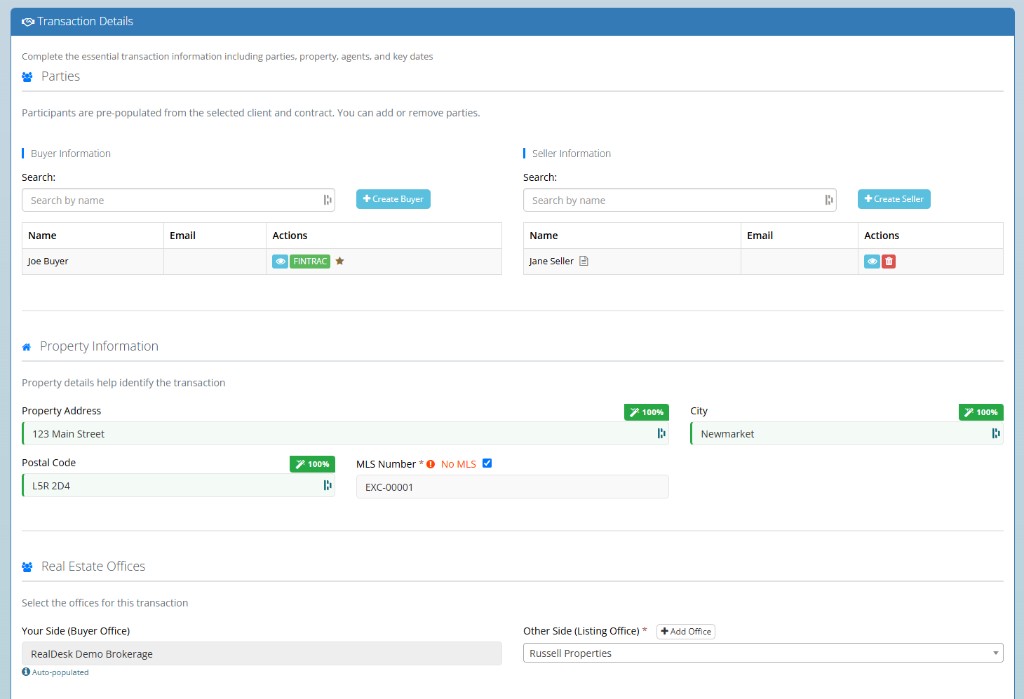The image size is (1024, 699).
Task: Click the Seller Information heading
Action: (571, 154)
